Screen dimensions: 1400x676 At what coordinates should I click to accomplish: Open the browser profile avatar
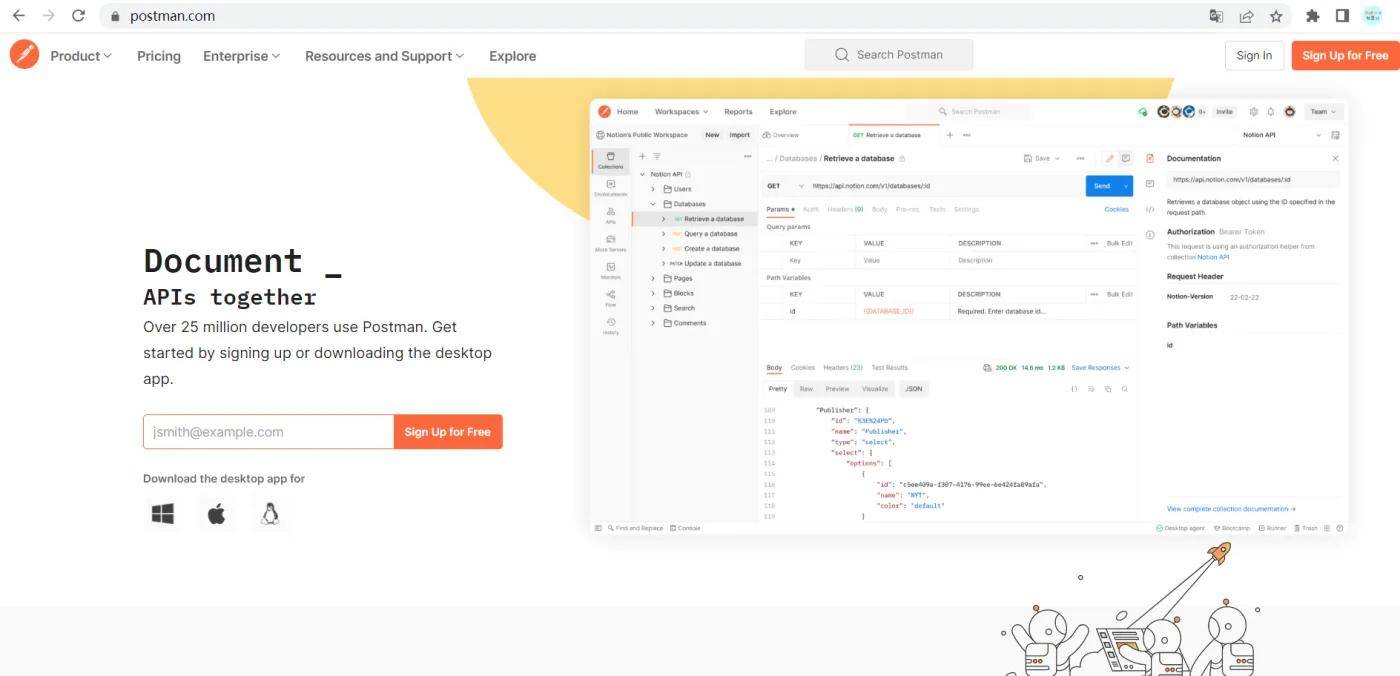pos(1372,16)
